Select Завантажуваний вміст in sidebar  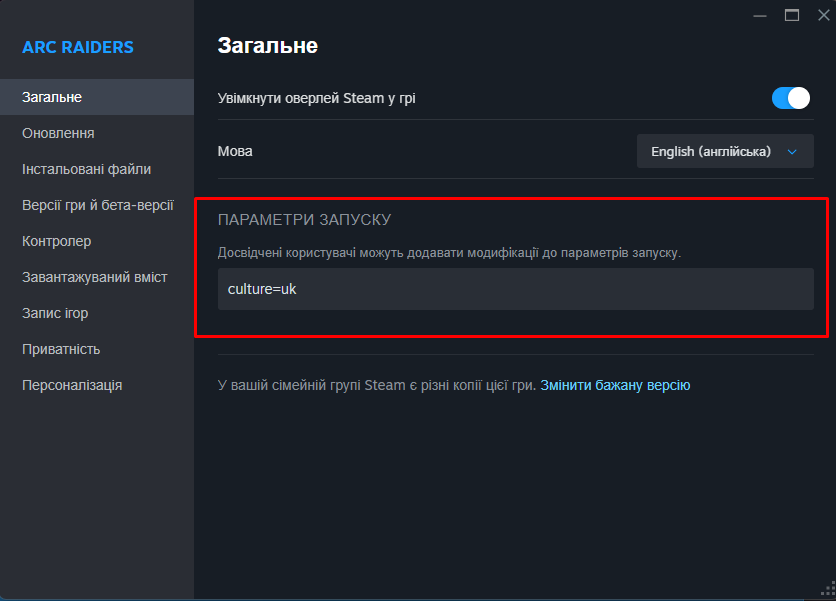(97, 277)
